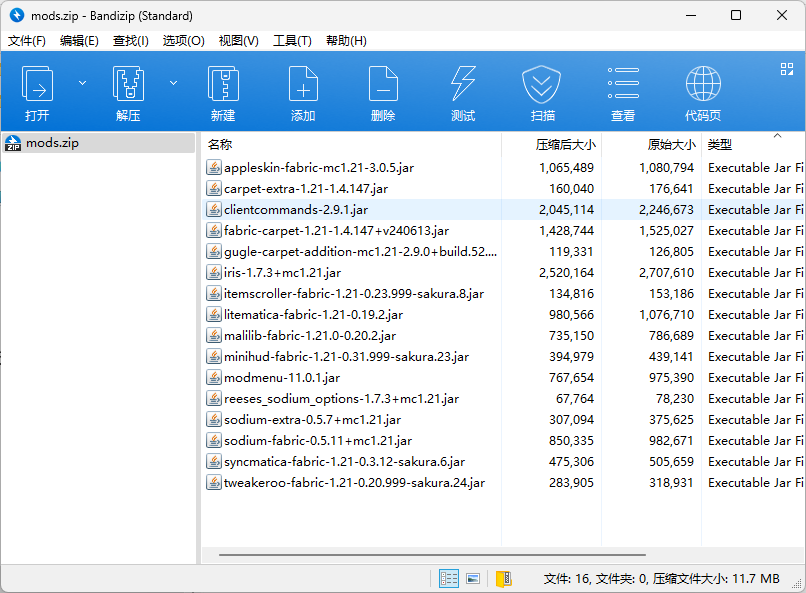Screen dimensions: 806x593
Task: Open the 查找(I) menu
Action: click(x=131, y=41)
